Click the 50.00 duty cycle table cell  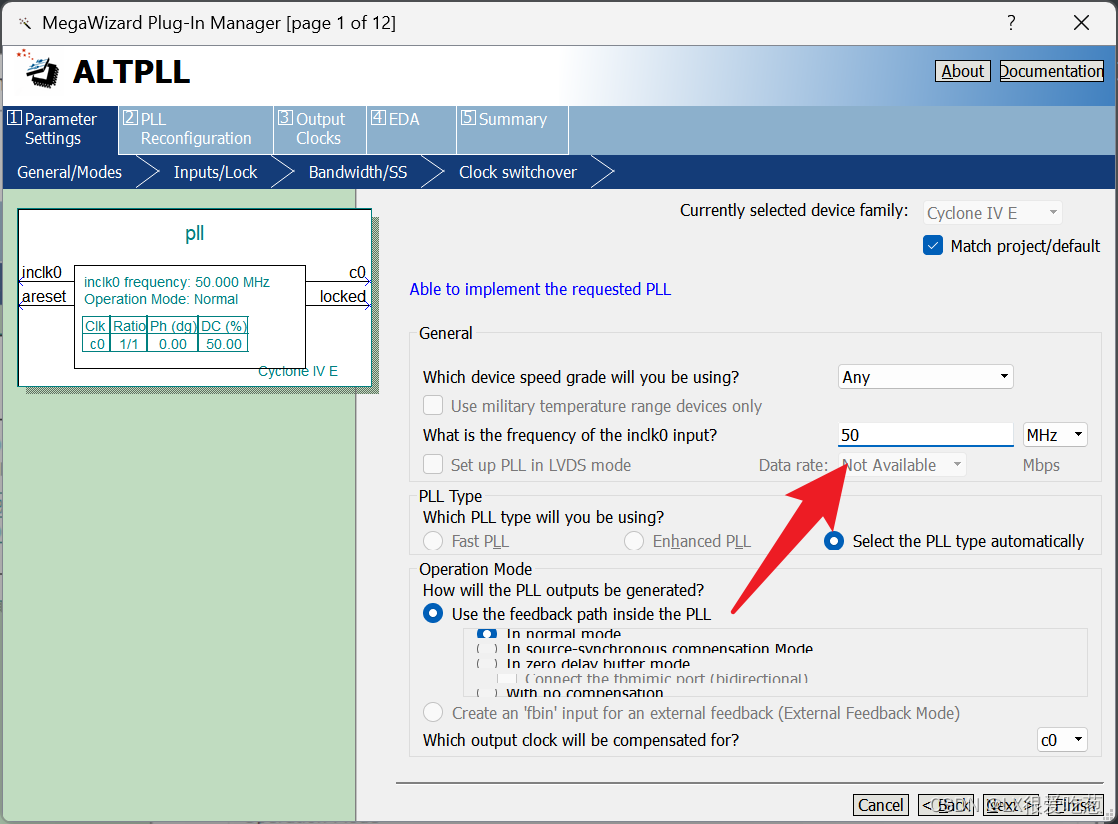tap(224, 344)
